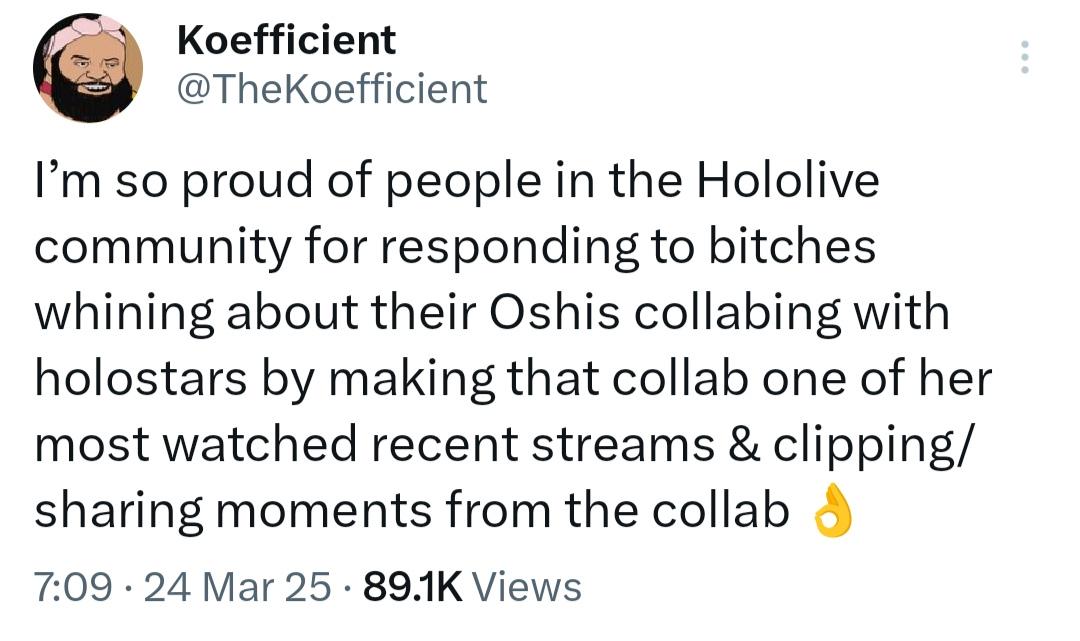Click Koefficient's profile avatar picture
Image resolution: width=1080 pixels, height=641 pixels.
pyautogui.click(x=88, y=68)
